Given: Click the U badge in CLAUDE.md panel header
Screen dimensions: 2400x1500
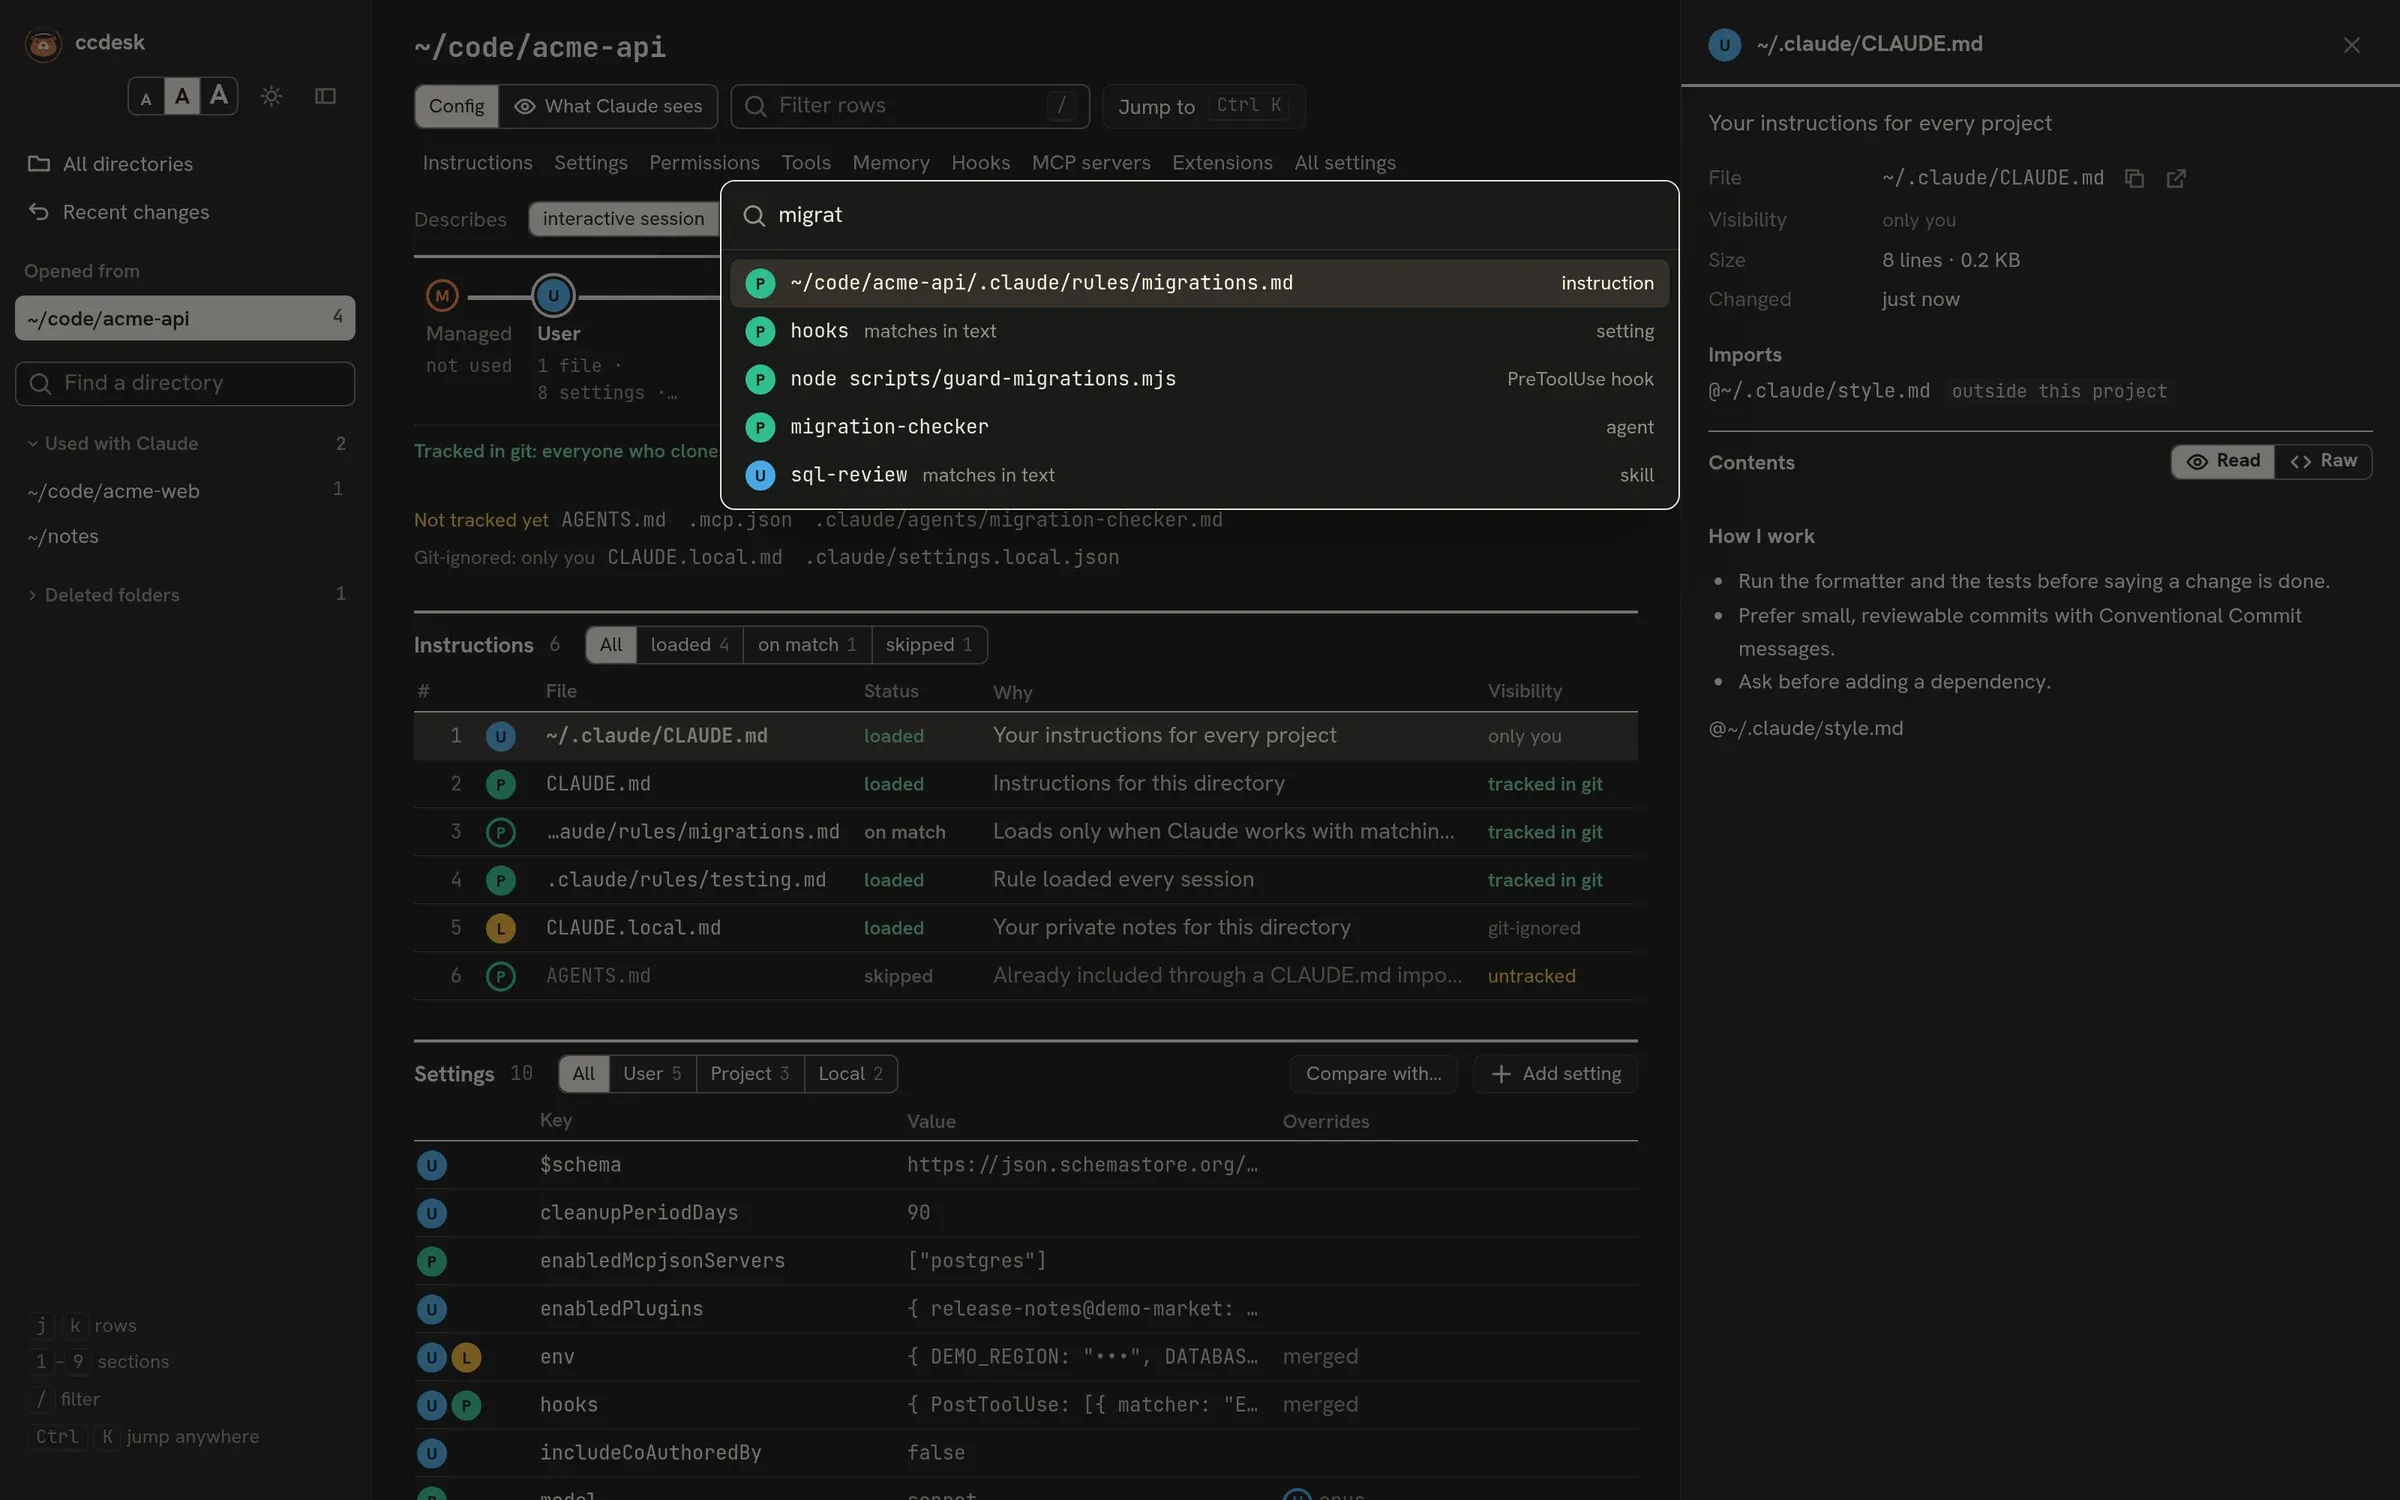Looking at the screenshot, I should [1724, 45].
